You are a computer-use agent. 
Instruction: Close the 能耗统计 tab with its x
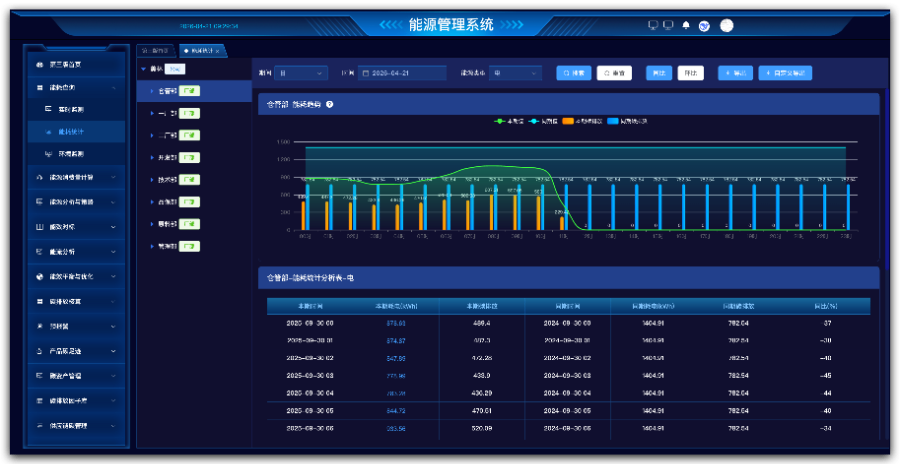click(x=218, y=51)
